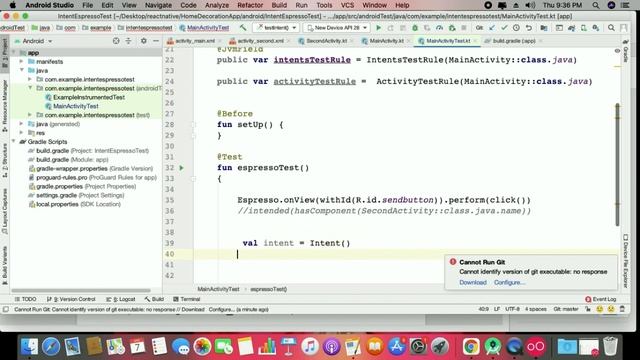Run the app with green play icon

coord(379,28)
